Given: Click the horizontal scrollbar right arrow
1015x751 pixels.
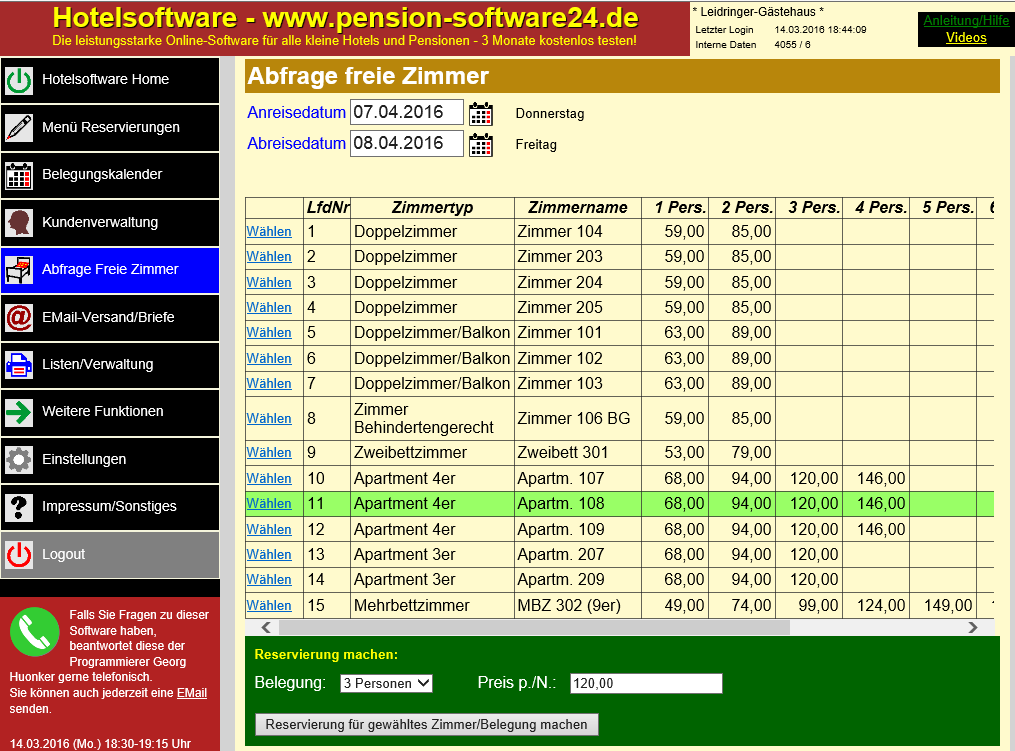Looking at the screenshot, I should click(973, 628).
